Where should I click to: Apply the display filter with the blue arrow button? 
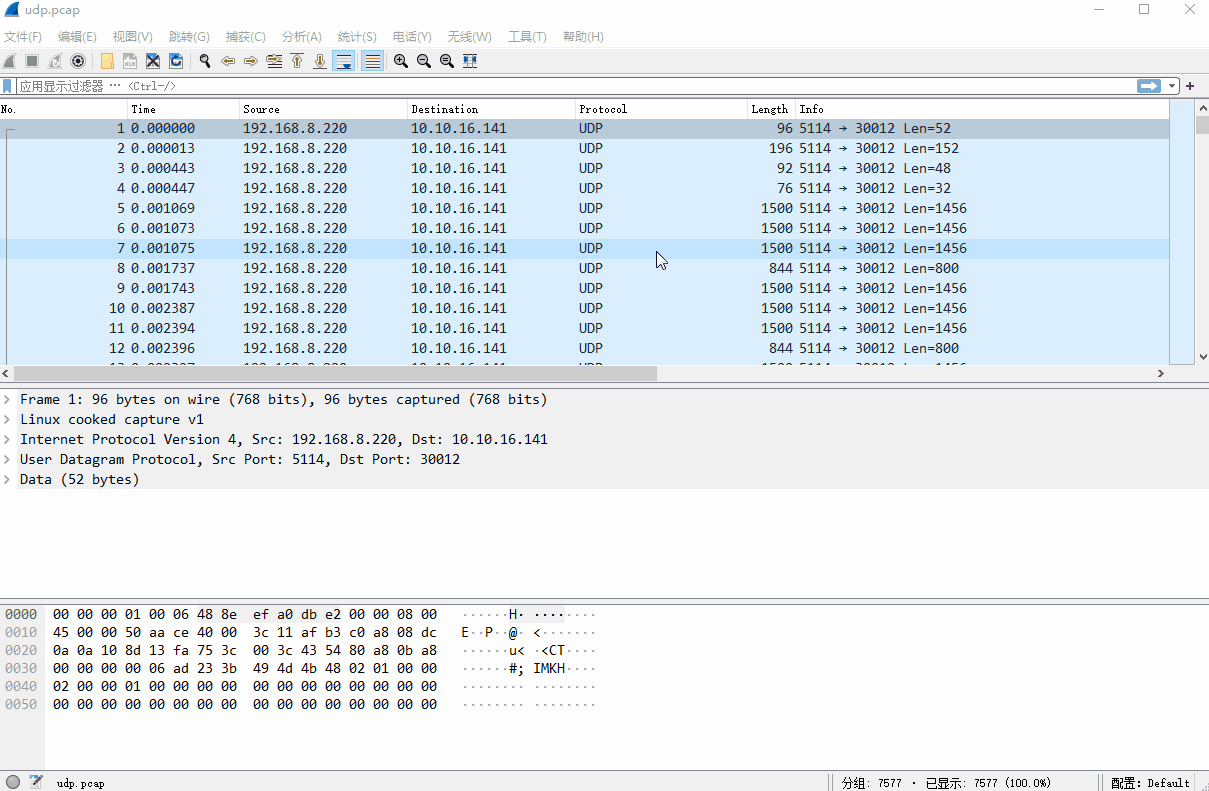click(1148, 85)
